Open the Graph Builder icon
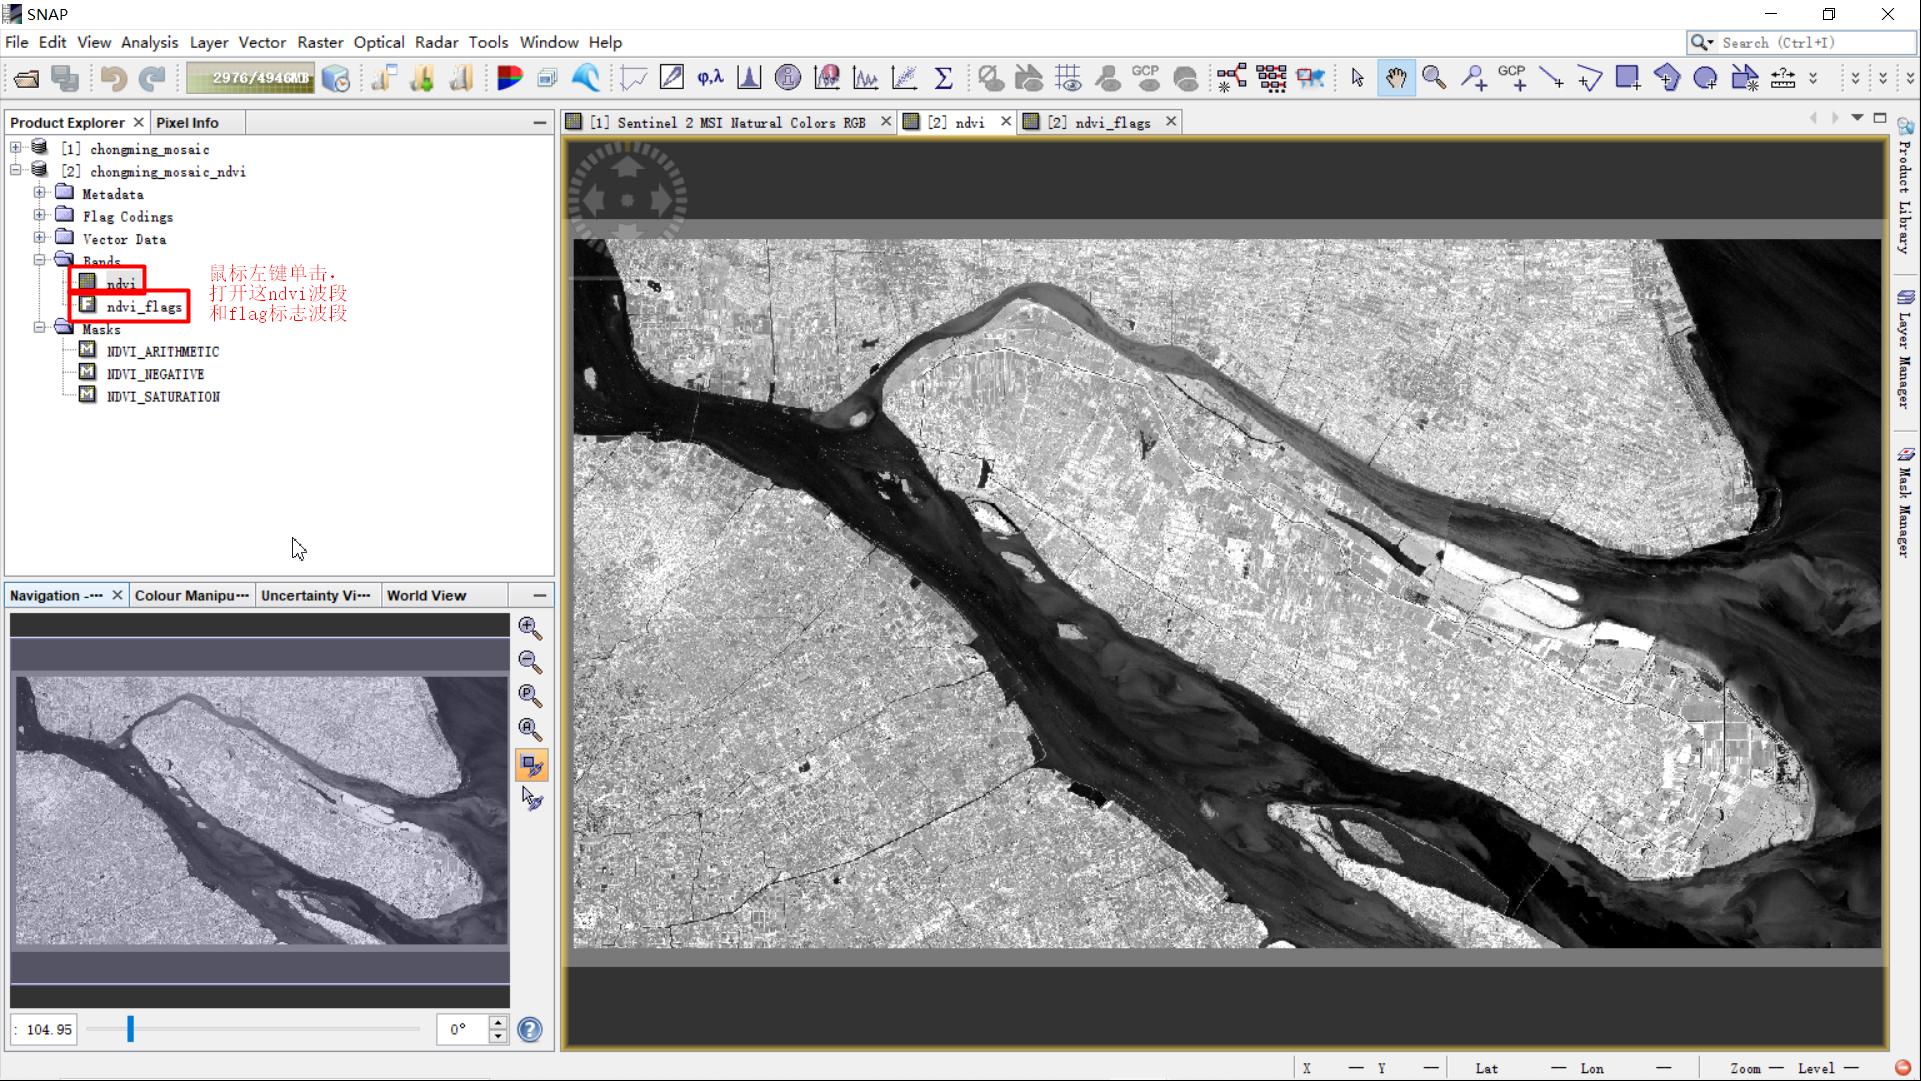The image size is (1921, 1081). tap(1231, 78)
